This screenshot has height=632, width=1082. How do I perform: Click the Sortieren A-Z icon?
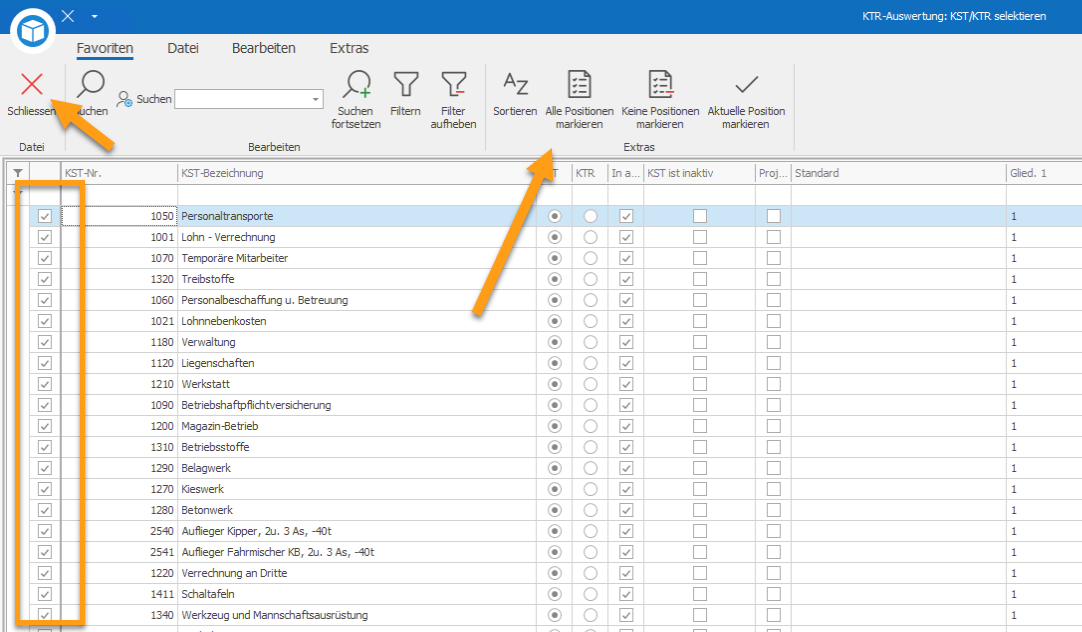pos(515,86)
